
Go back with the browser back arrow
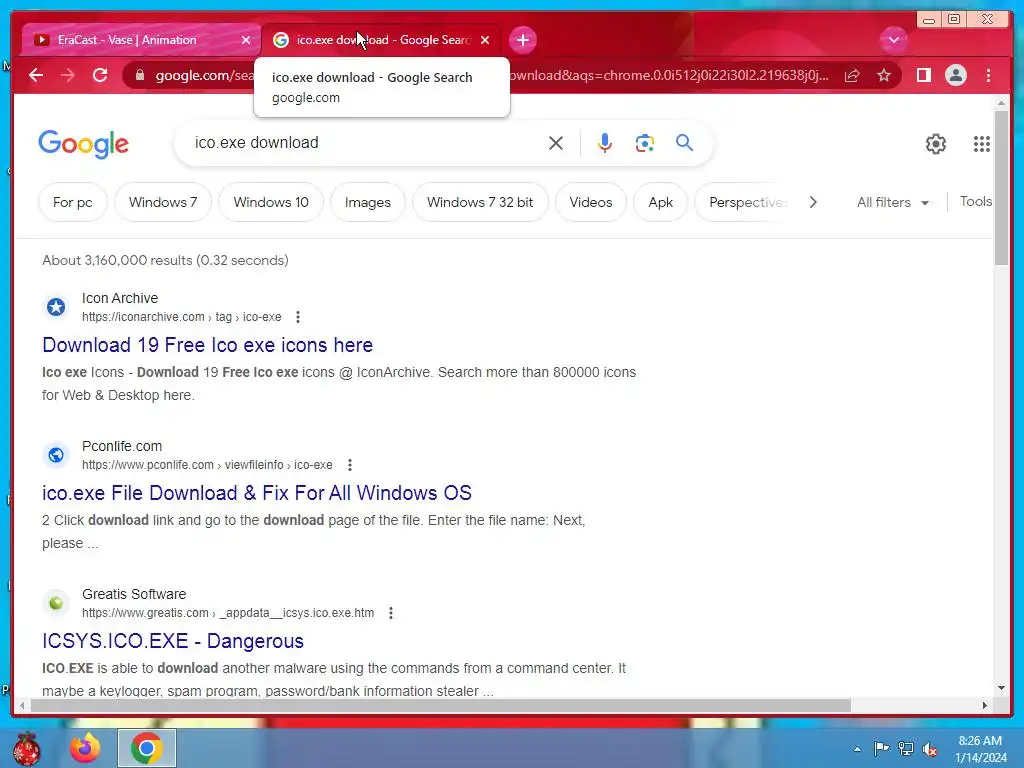36,75
